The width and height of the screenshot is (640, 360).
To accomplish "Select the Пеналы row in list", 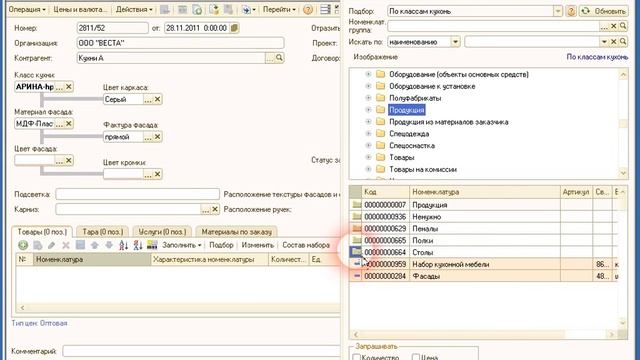I will (484, 229).
